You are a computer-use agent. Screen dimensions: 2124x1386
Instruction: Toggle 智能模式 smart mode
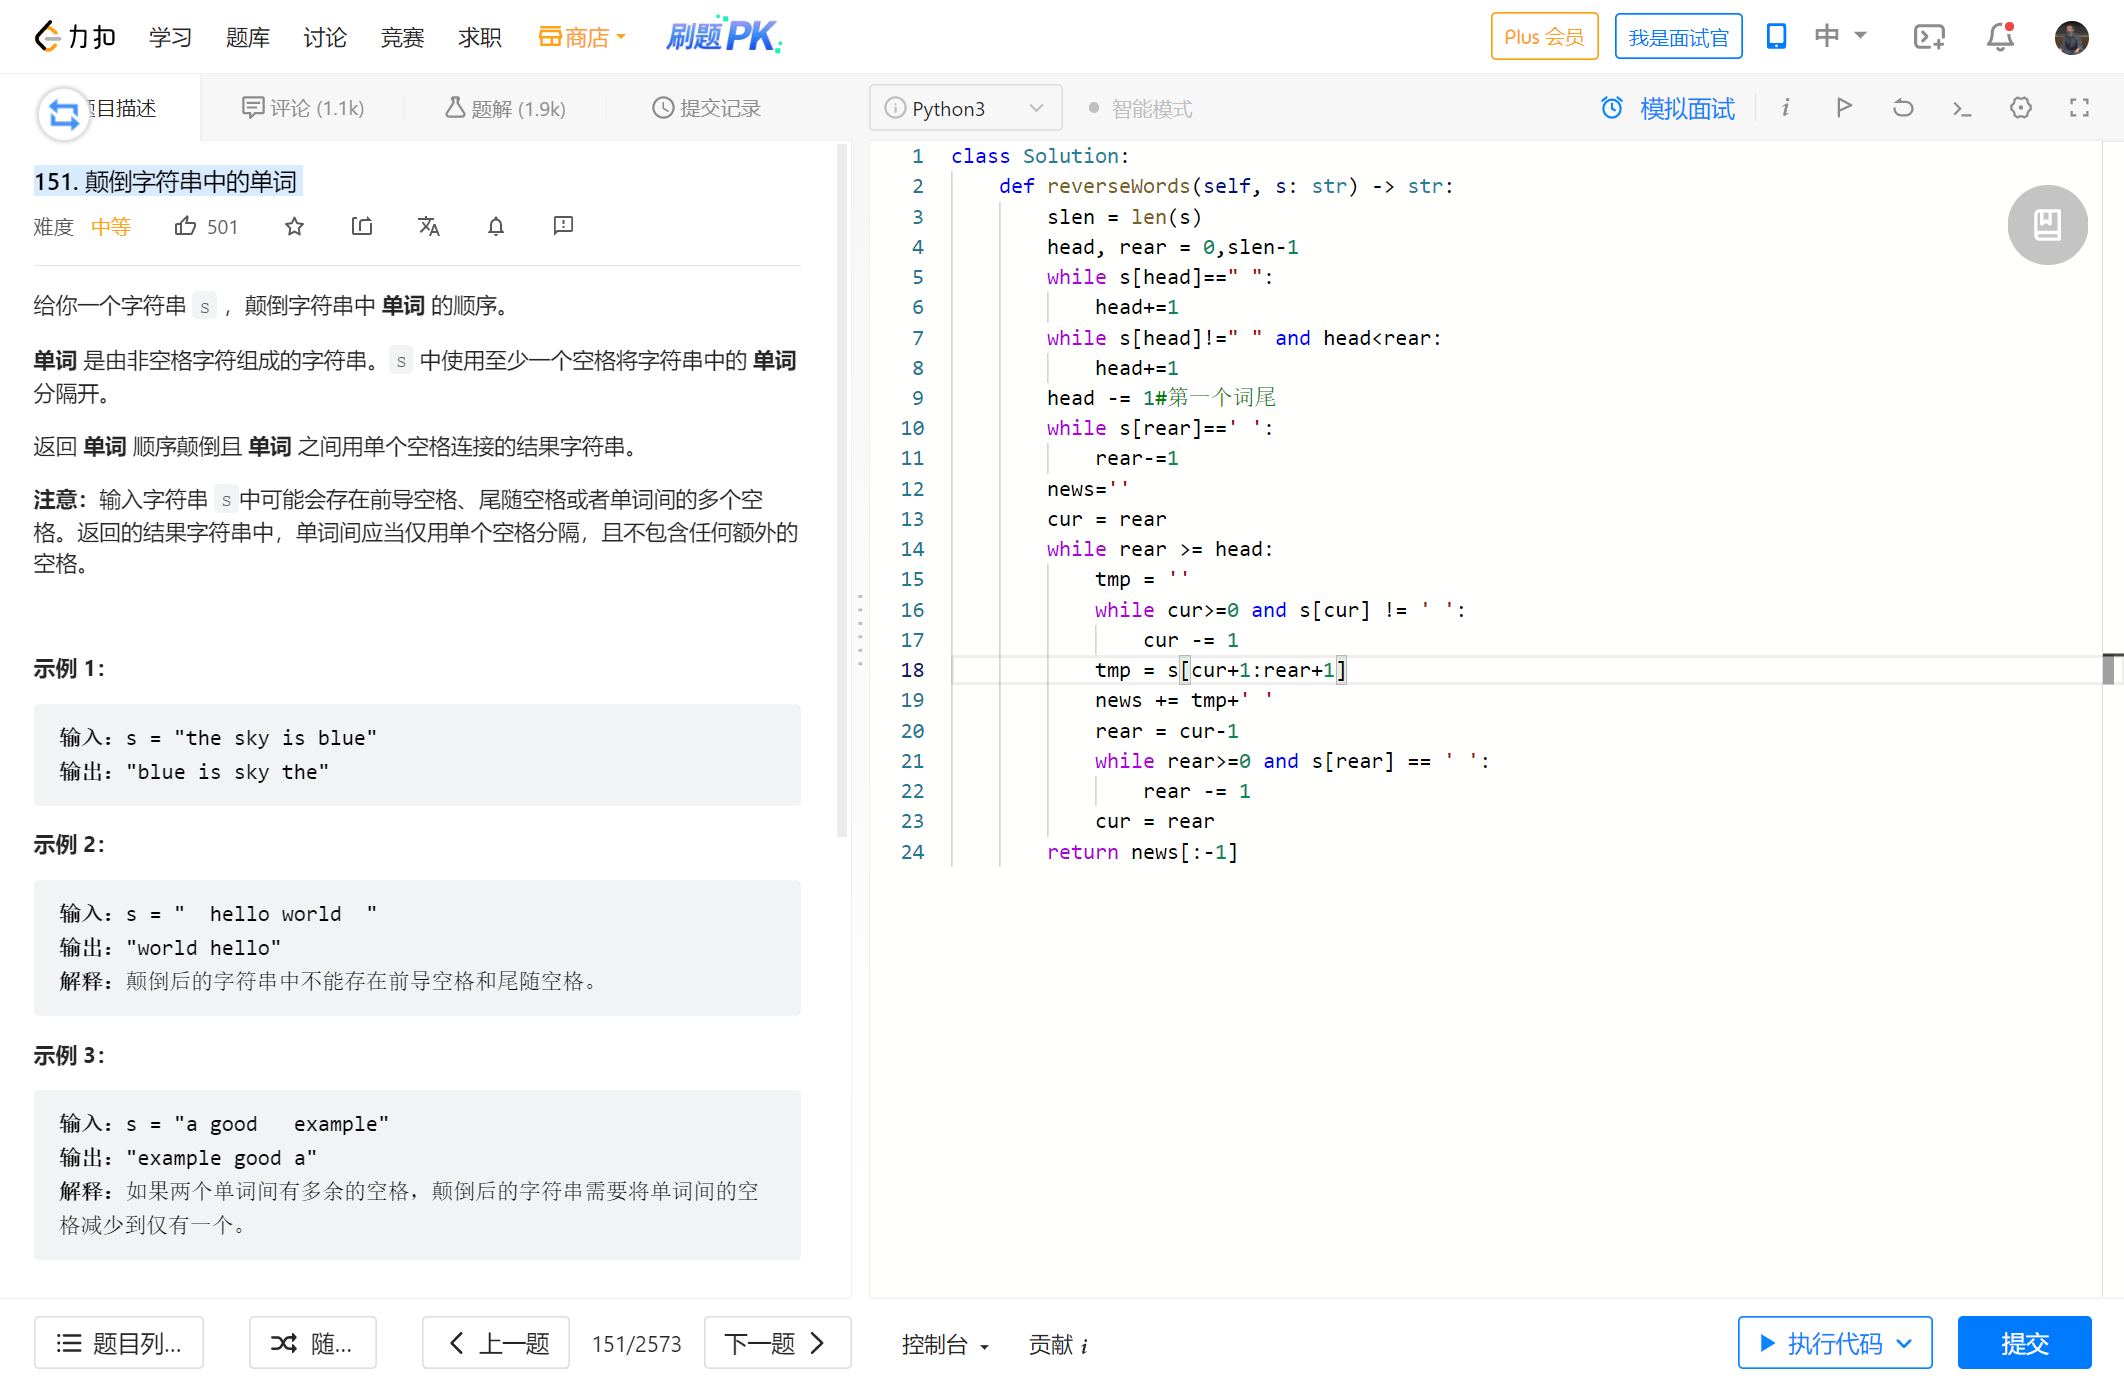click(x=1141, y=108)
